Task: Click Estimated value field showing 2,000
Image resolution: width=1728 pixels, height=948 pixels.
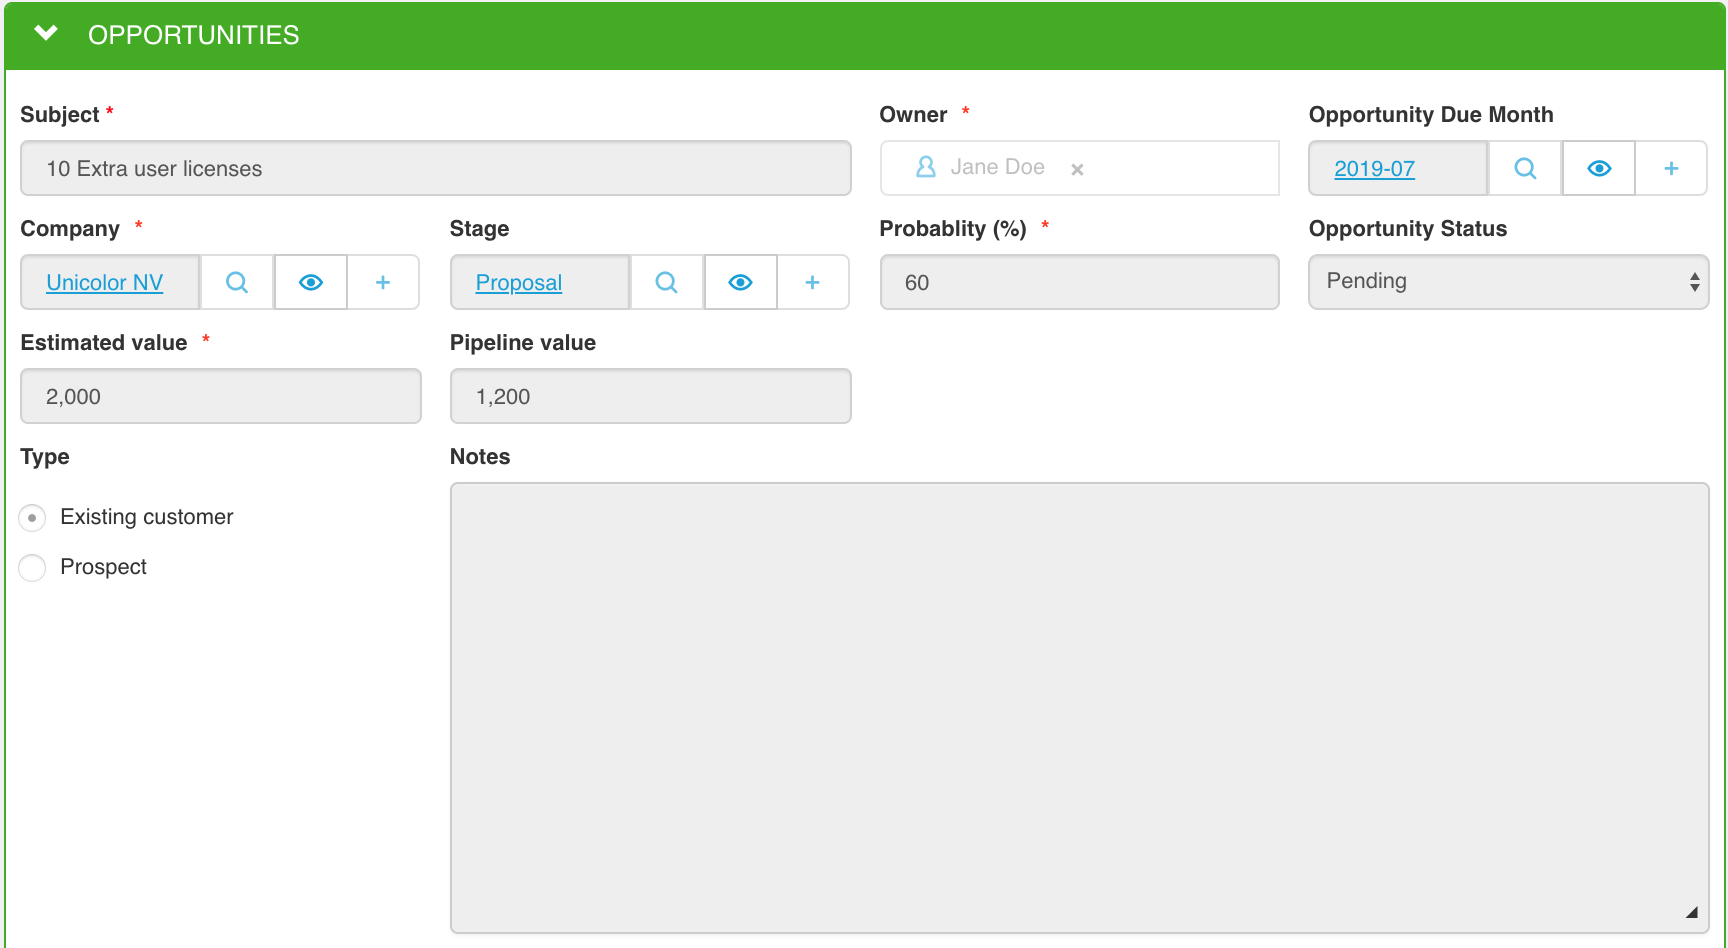Action: click(x=221, y=396)
